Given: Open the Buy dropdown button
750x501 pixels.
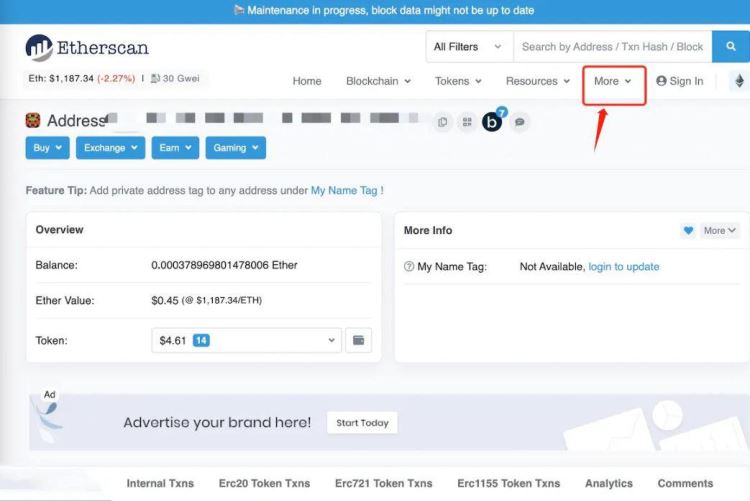Looking at the screenshot, I should pos(47,148).
